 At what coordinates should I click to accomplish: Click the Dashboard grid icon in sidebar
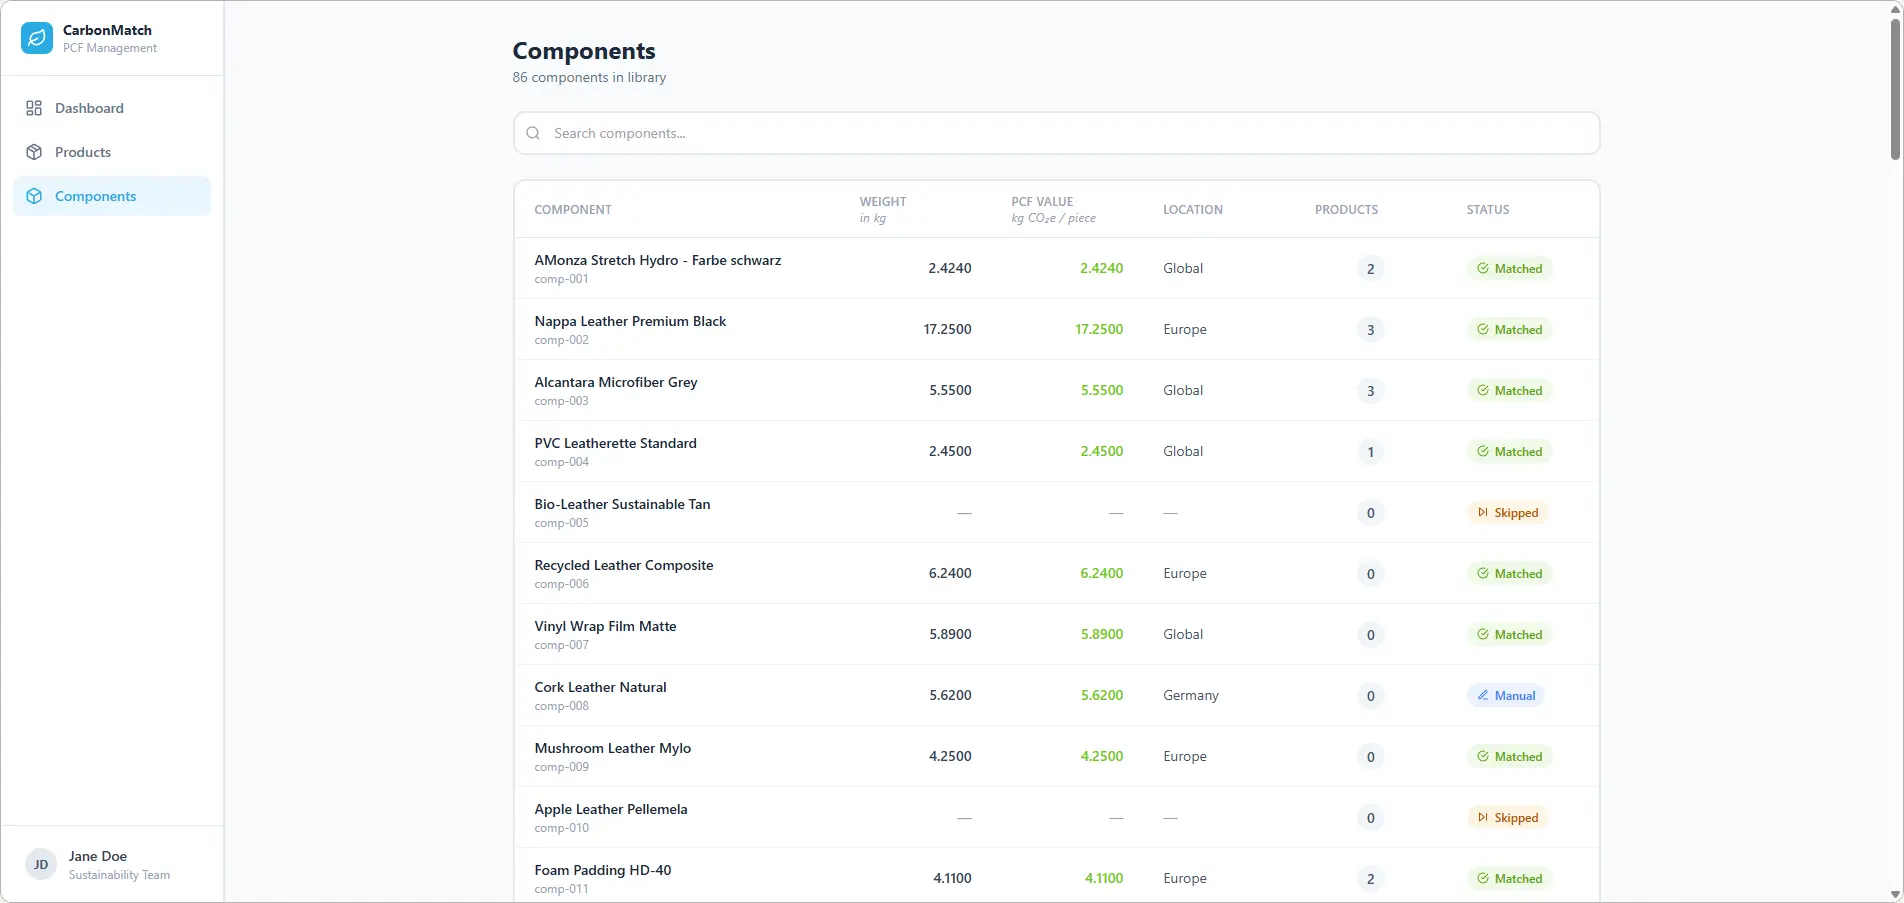(34, 108)
